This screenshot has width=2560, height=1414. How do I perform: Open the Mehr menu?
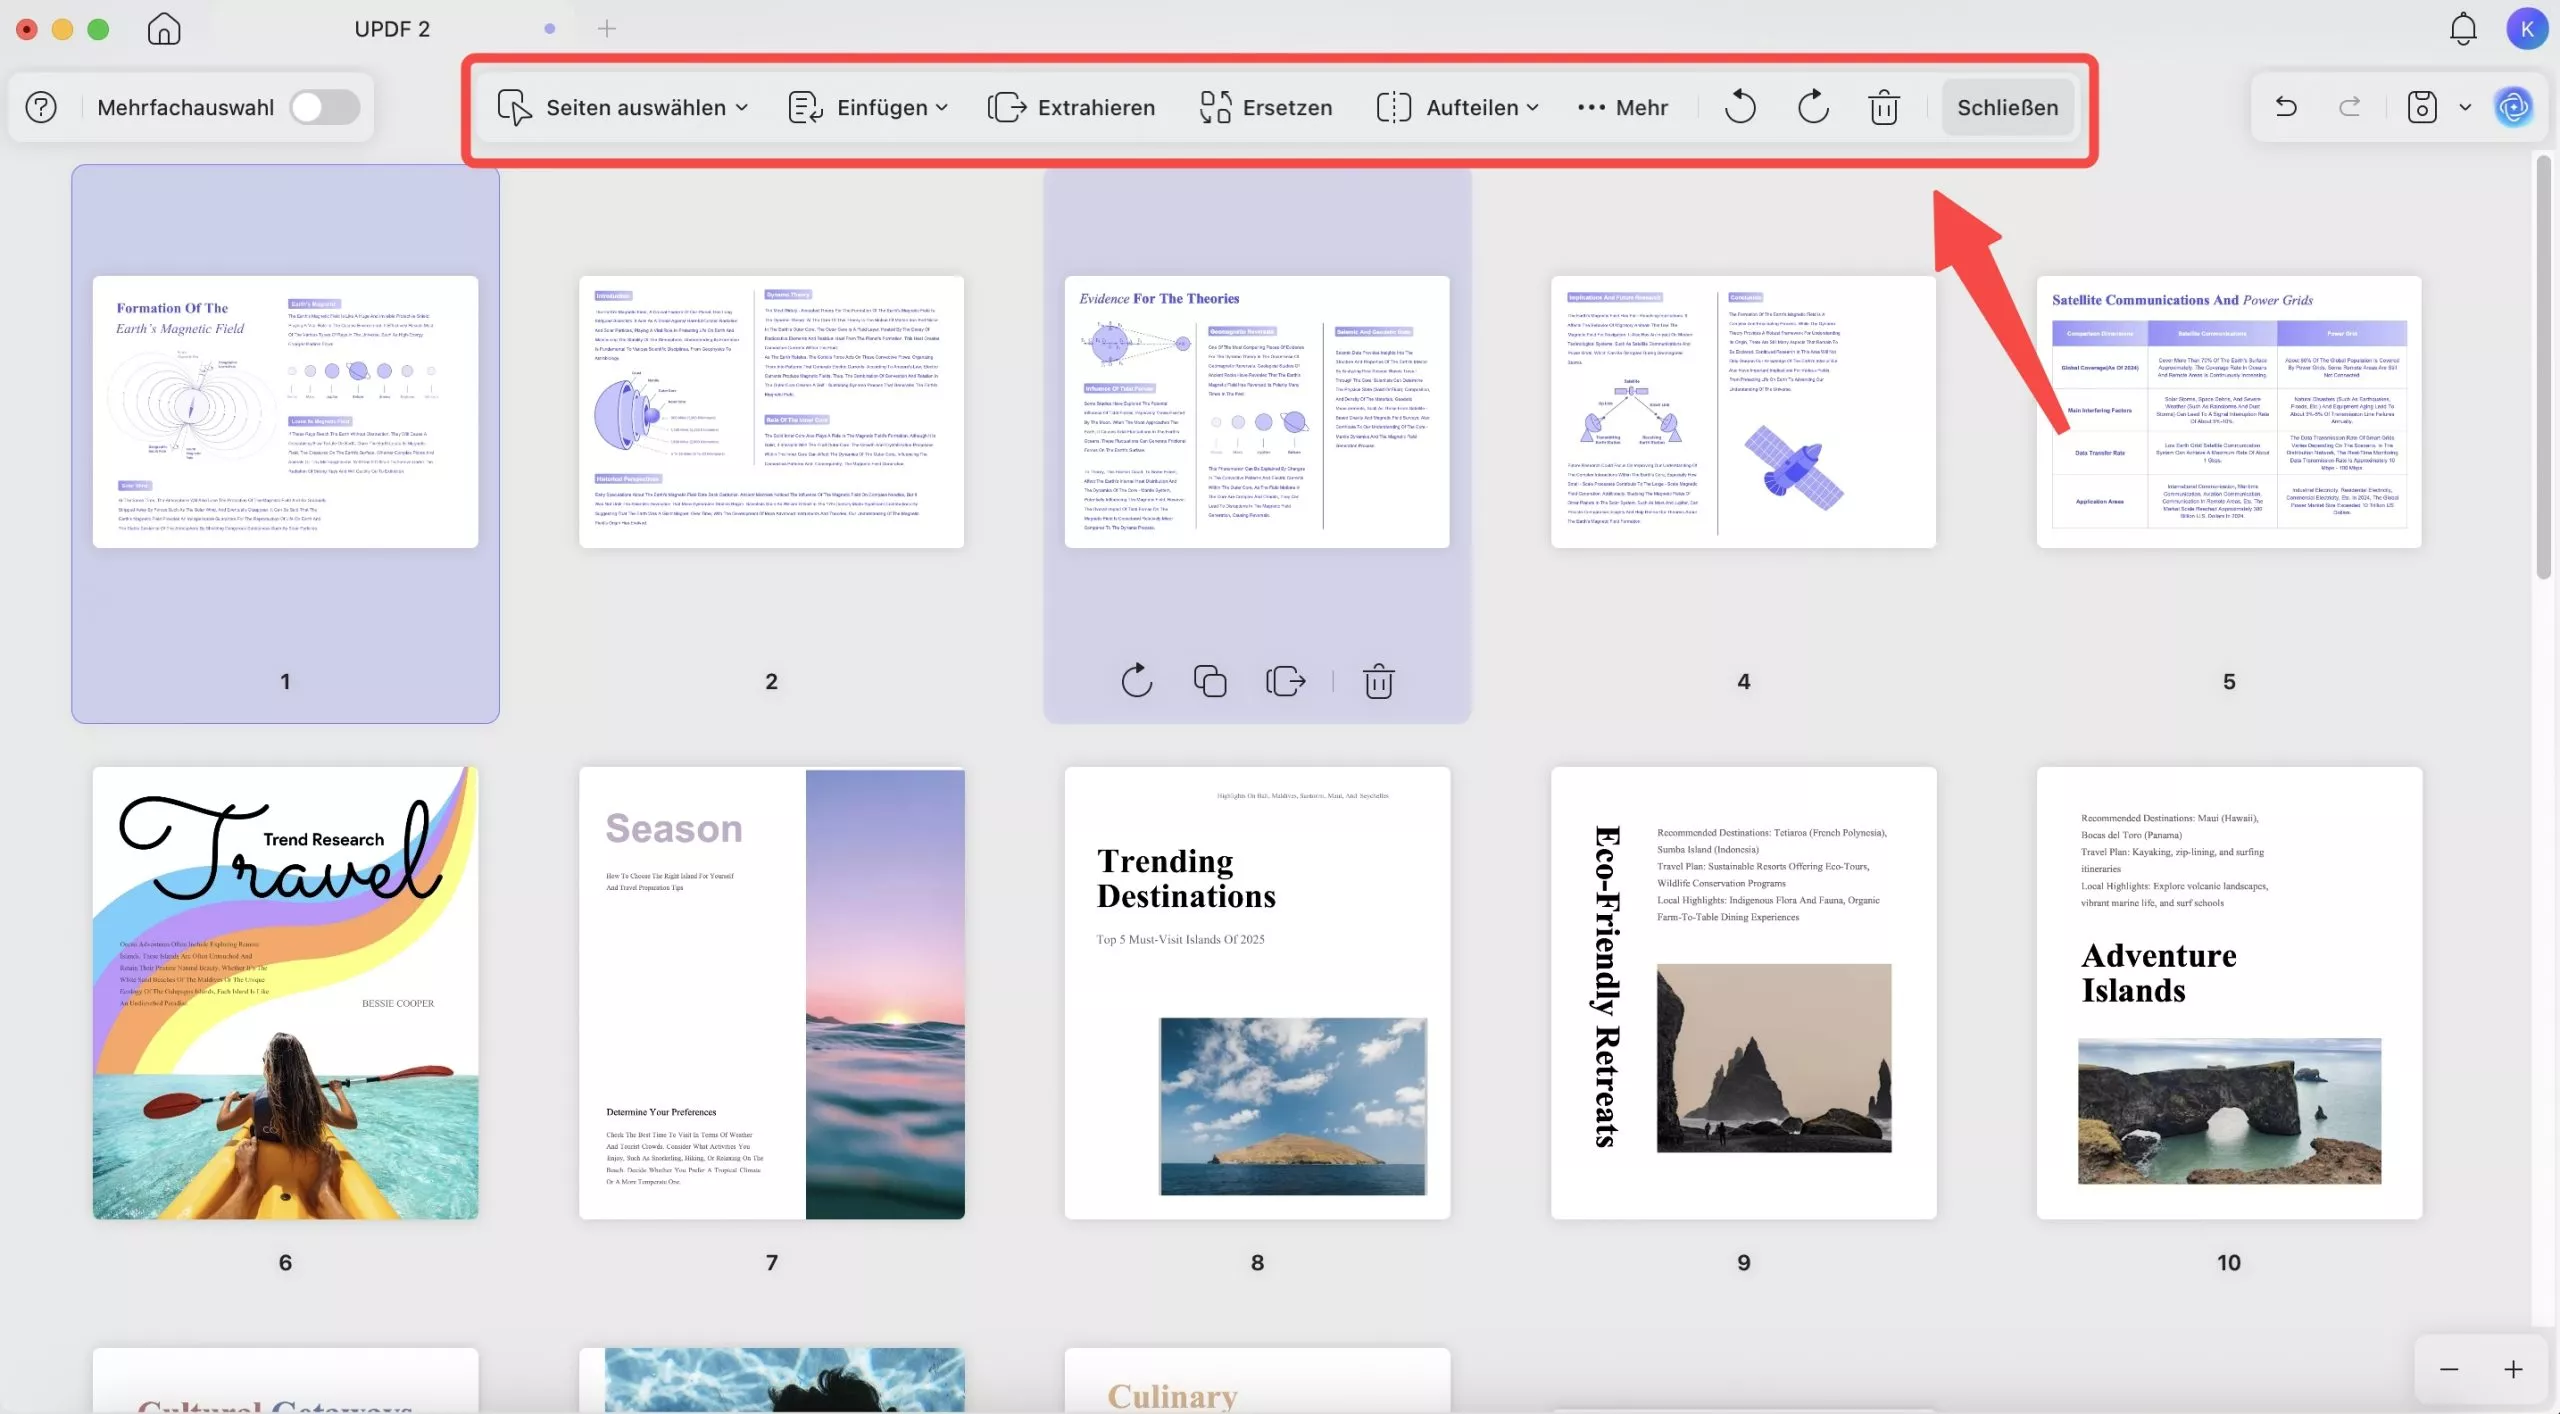(x=1622, y=107)
